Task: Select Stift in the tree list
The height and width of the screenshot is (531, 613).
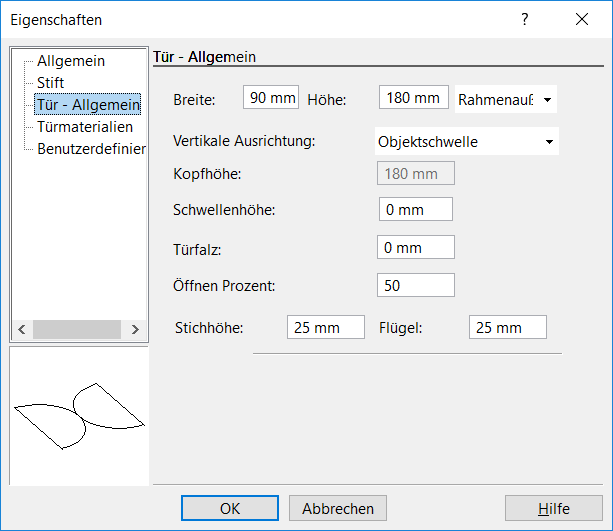Action: tap(50, 82)
